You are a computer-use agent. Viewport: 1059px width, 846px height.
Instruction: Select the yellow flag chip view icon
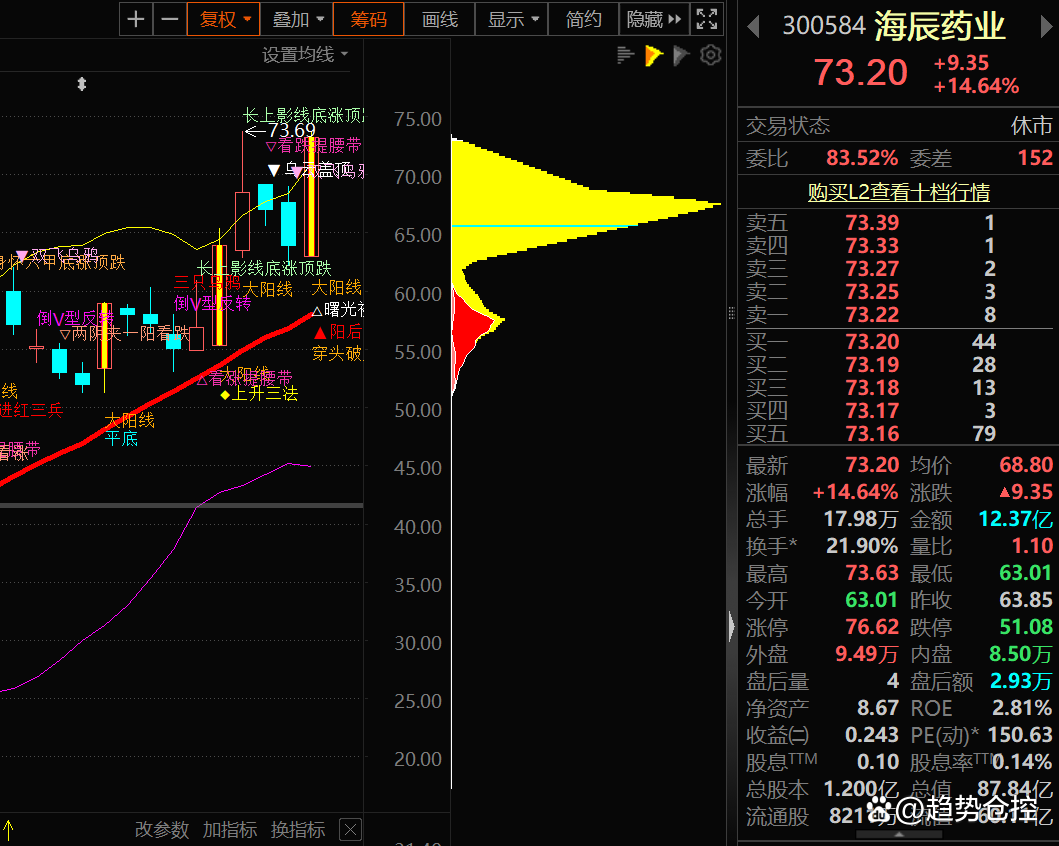pyautogui.click(x=654, y=55)
